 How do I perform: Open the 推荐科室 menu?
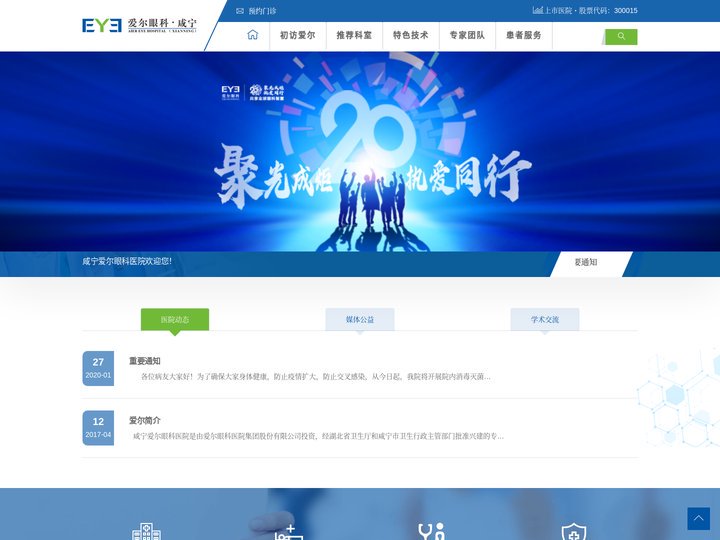pos(354,35)
